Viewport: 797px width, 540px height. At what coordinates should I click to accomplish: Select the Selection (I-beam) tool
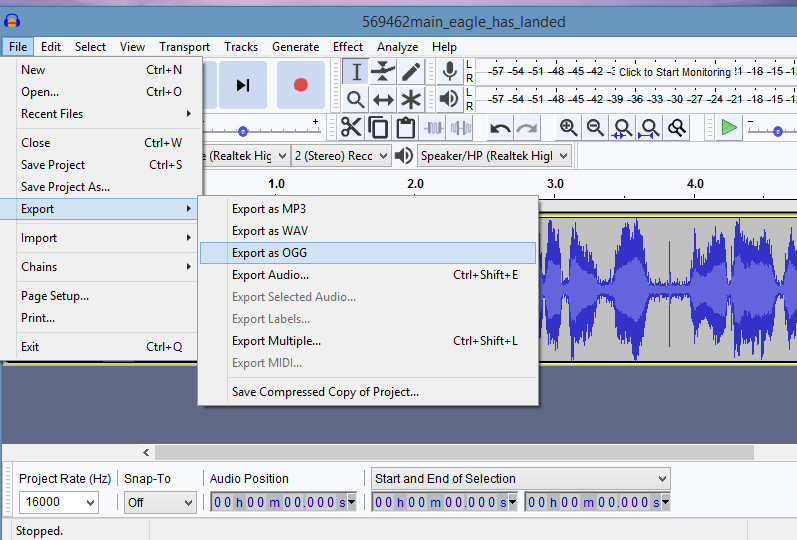tap(356, 72)
